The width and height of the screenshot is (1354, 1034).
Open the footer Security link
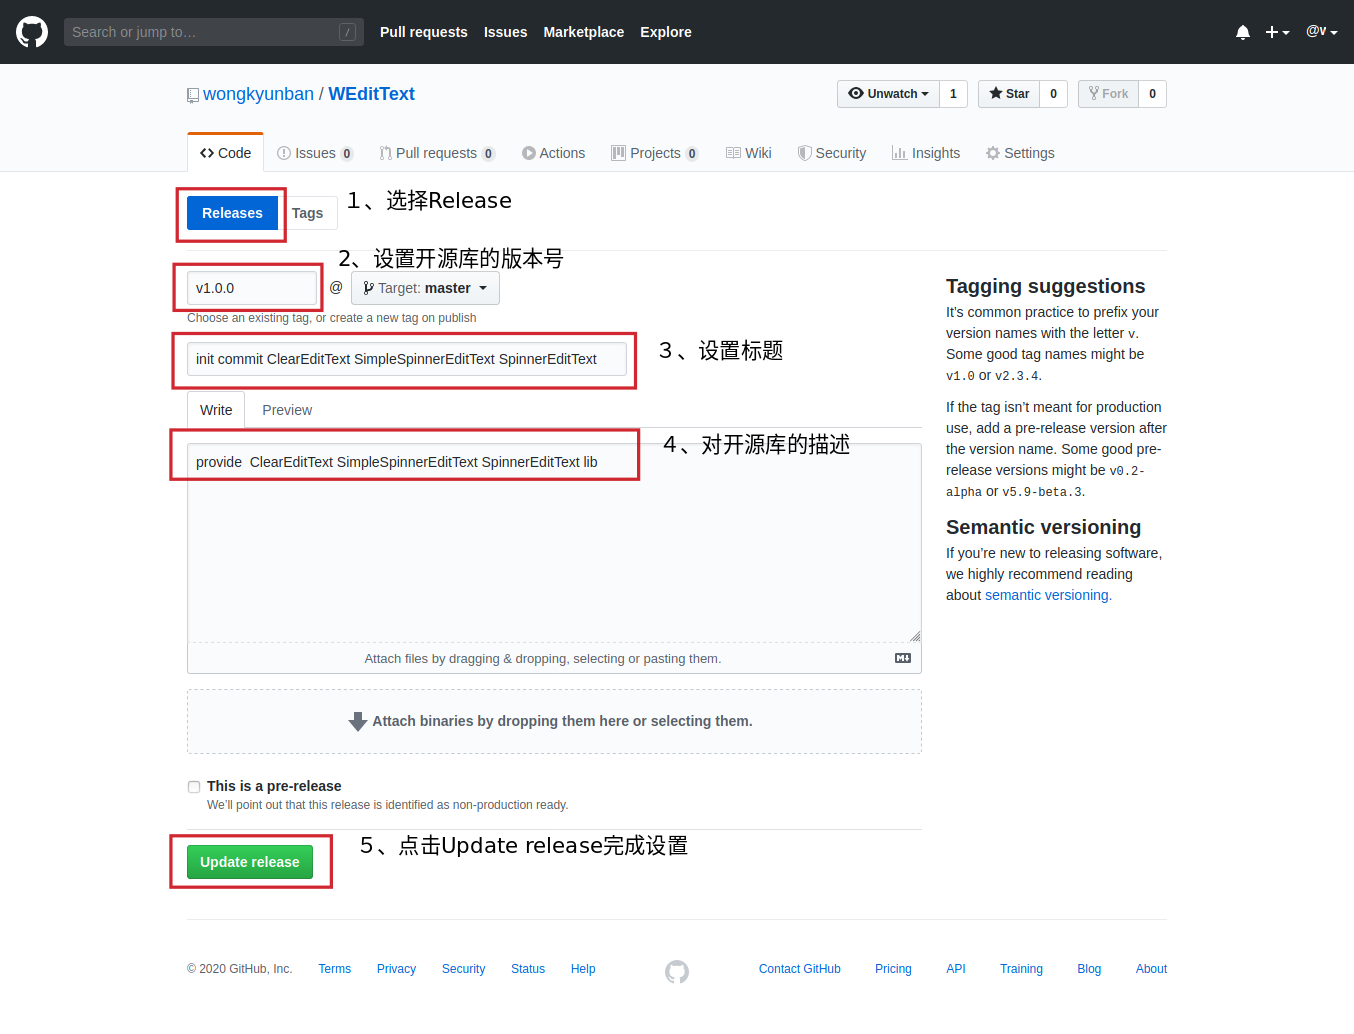click(x=463, y=969)
